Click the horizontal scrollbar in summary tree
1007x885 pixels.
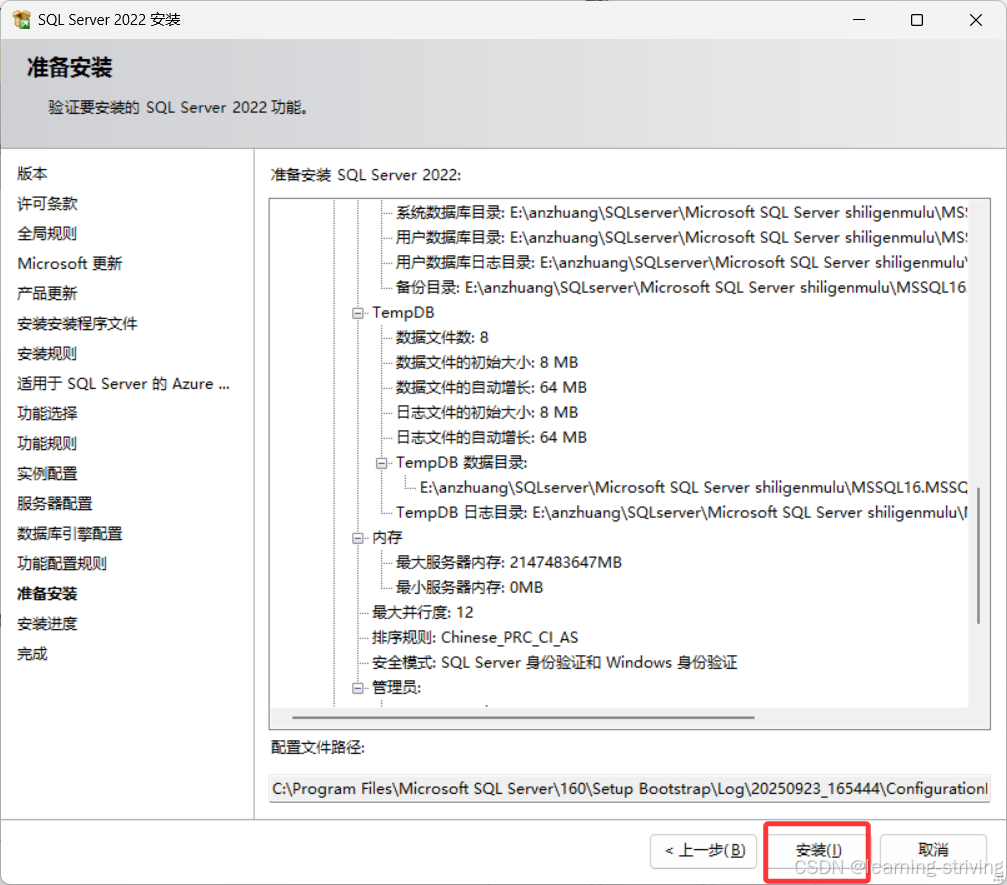tap(523, 717)
